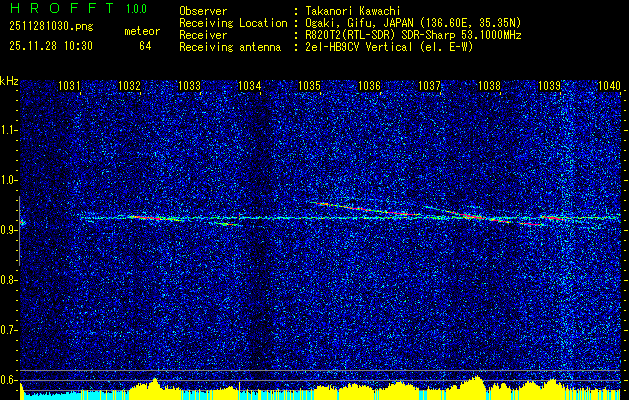The height and width of the screenshot is (400, 629).
Task: Click version number 1.0.0
Action: pyautogui.click(x=136, y=8)
